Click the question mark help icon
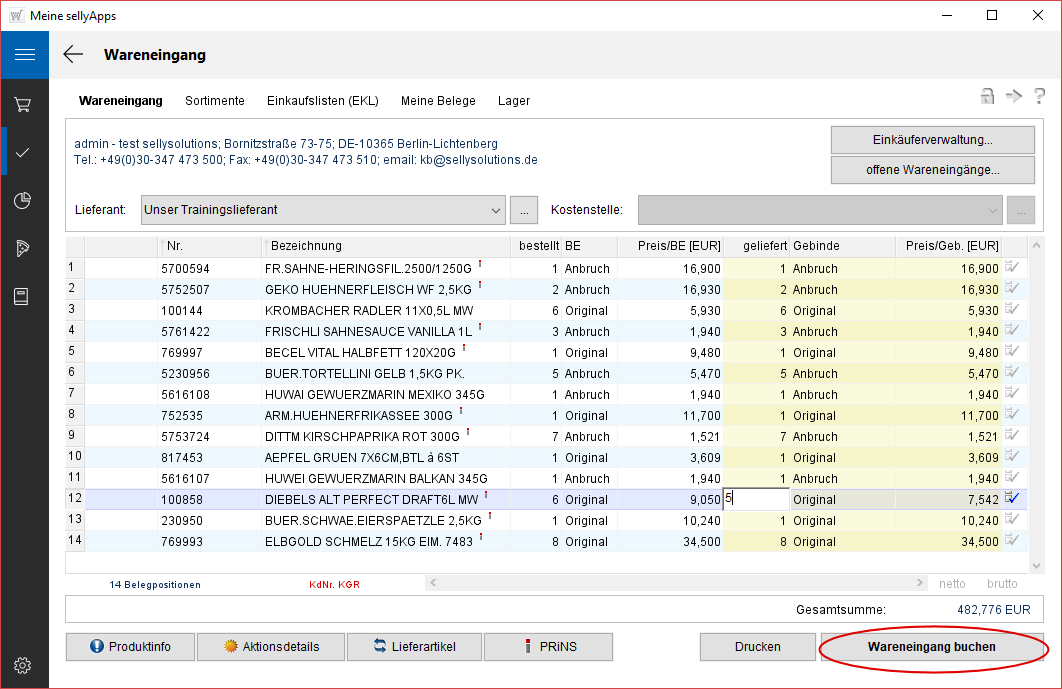 (x=1039, y=96)
